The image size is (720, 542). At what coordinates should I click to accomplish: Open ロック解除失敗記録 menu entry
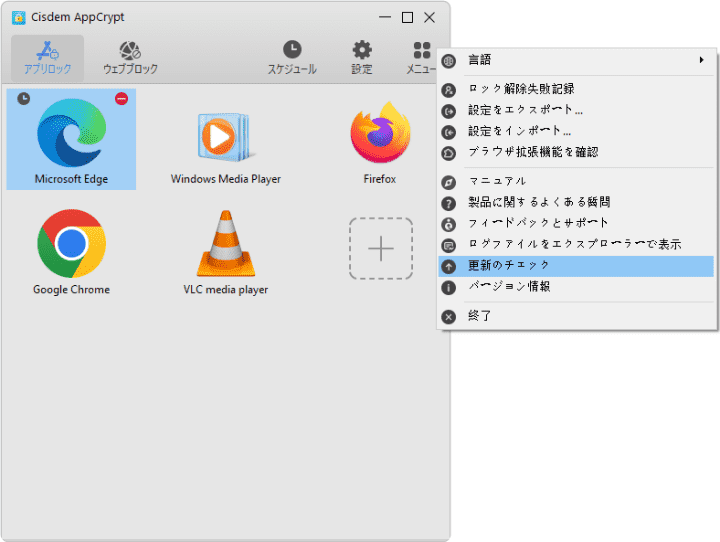576,89
